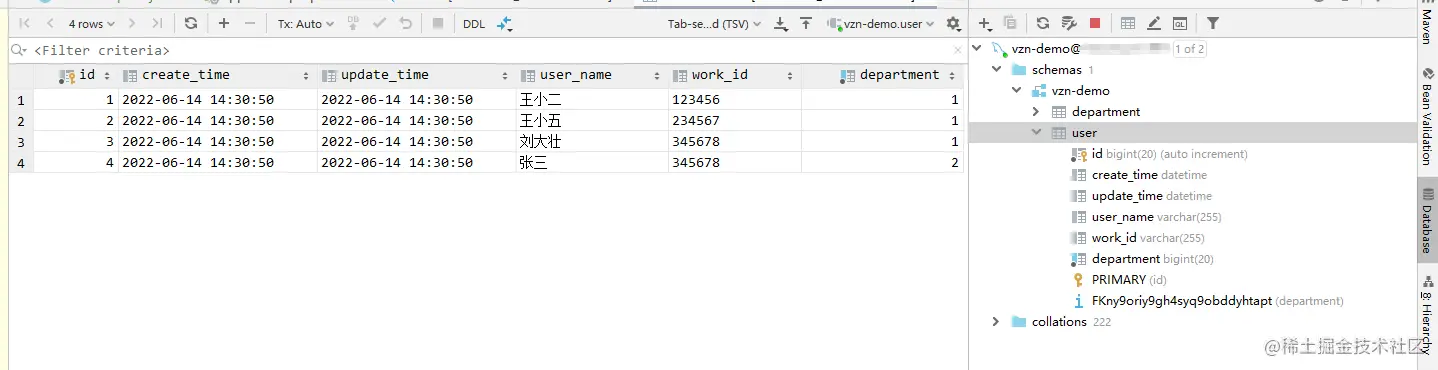
Task: Reload the table data
Action: pos(191,23)
